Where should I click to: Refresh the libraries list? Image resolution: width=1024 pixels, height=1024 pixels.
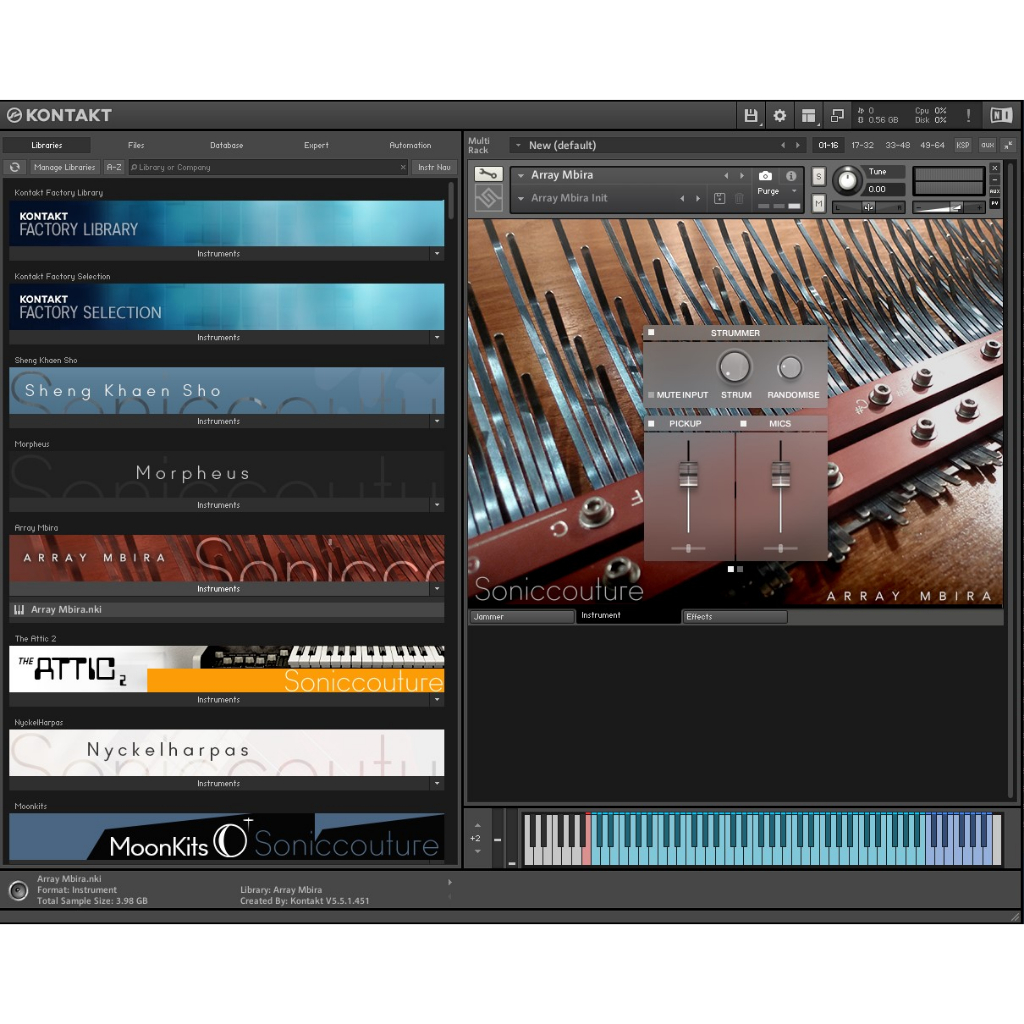tap(15, 167)
